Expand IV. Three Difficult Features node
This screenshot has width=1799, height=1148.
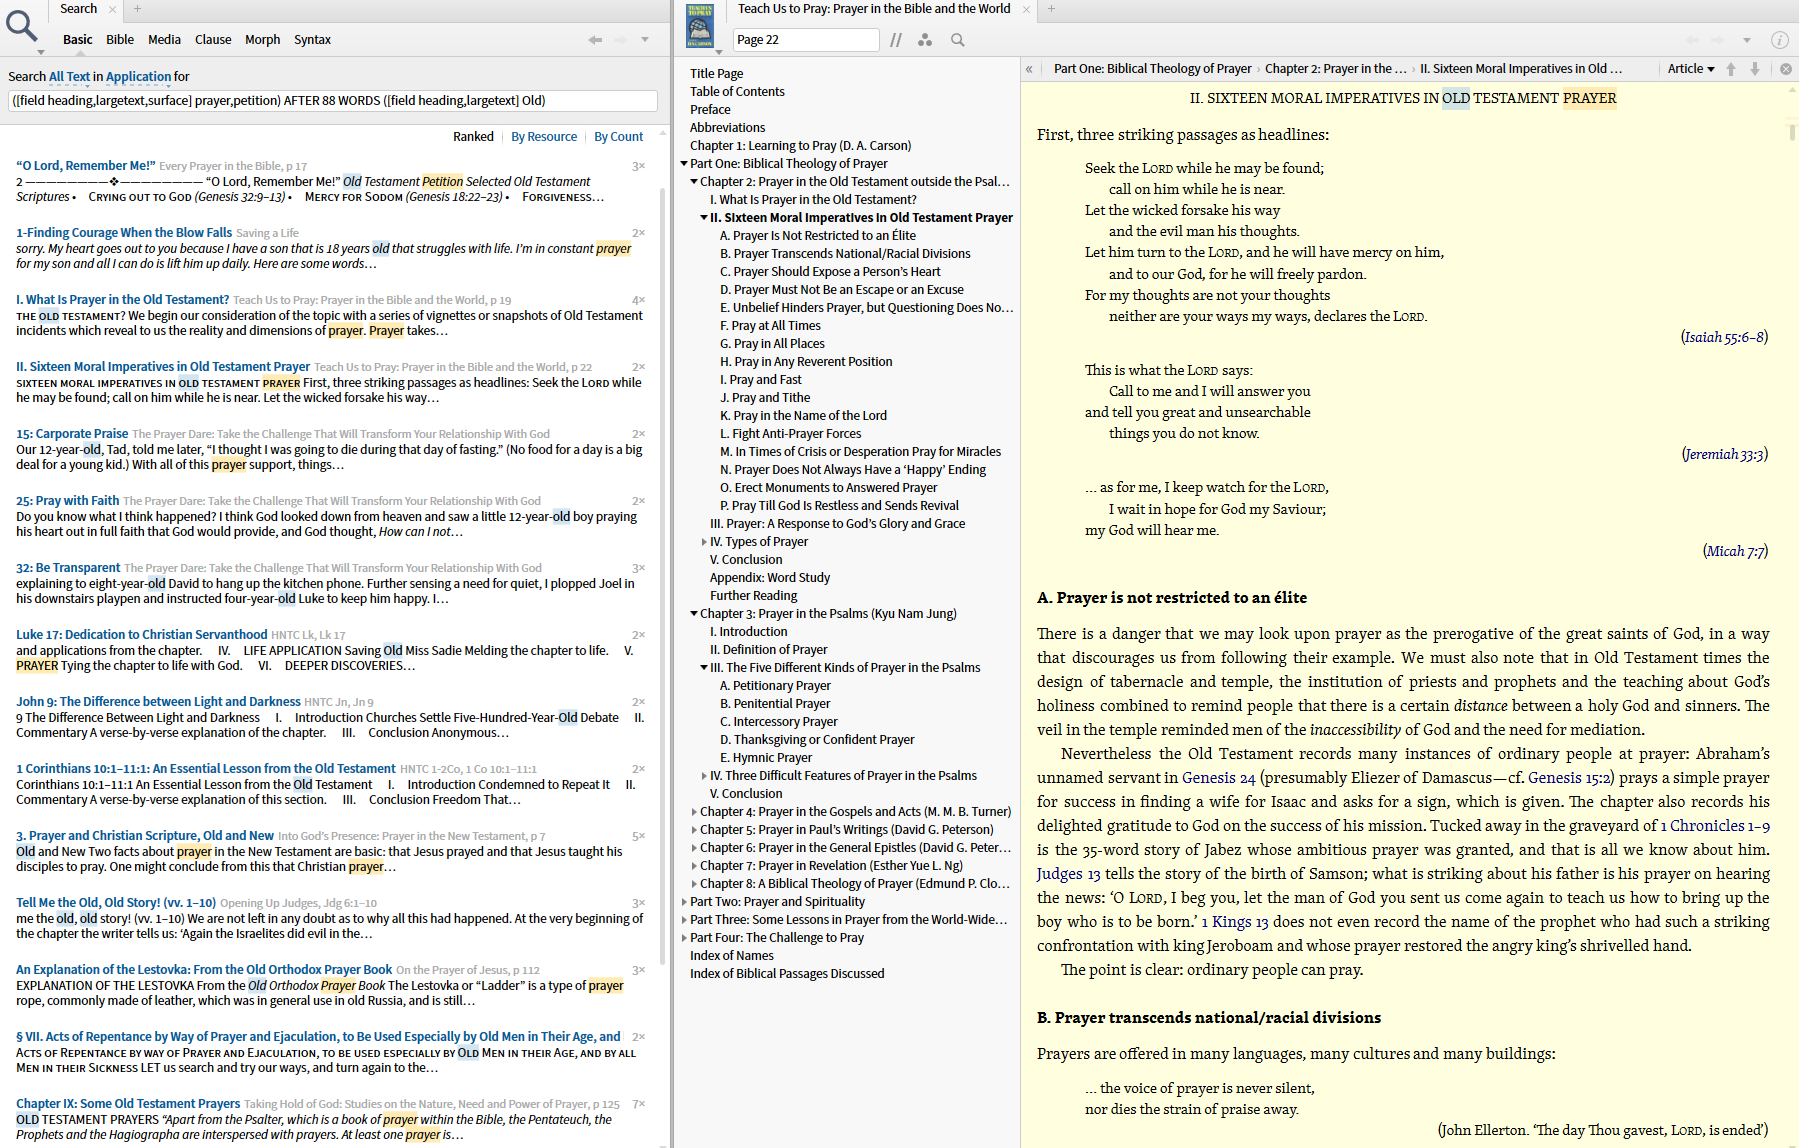704,776
